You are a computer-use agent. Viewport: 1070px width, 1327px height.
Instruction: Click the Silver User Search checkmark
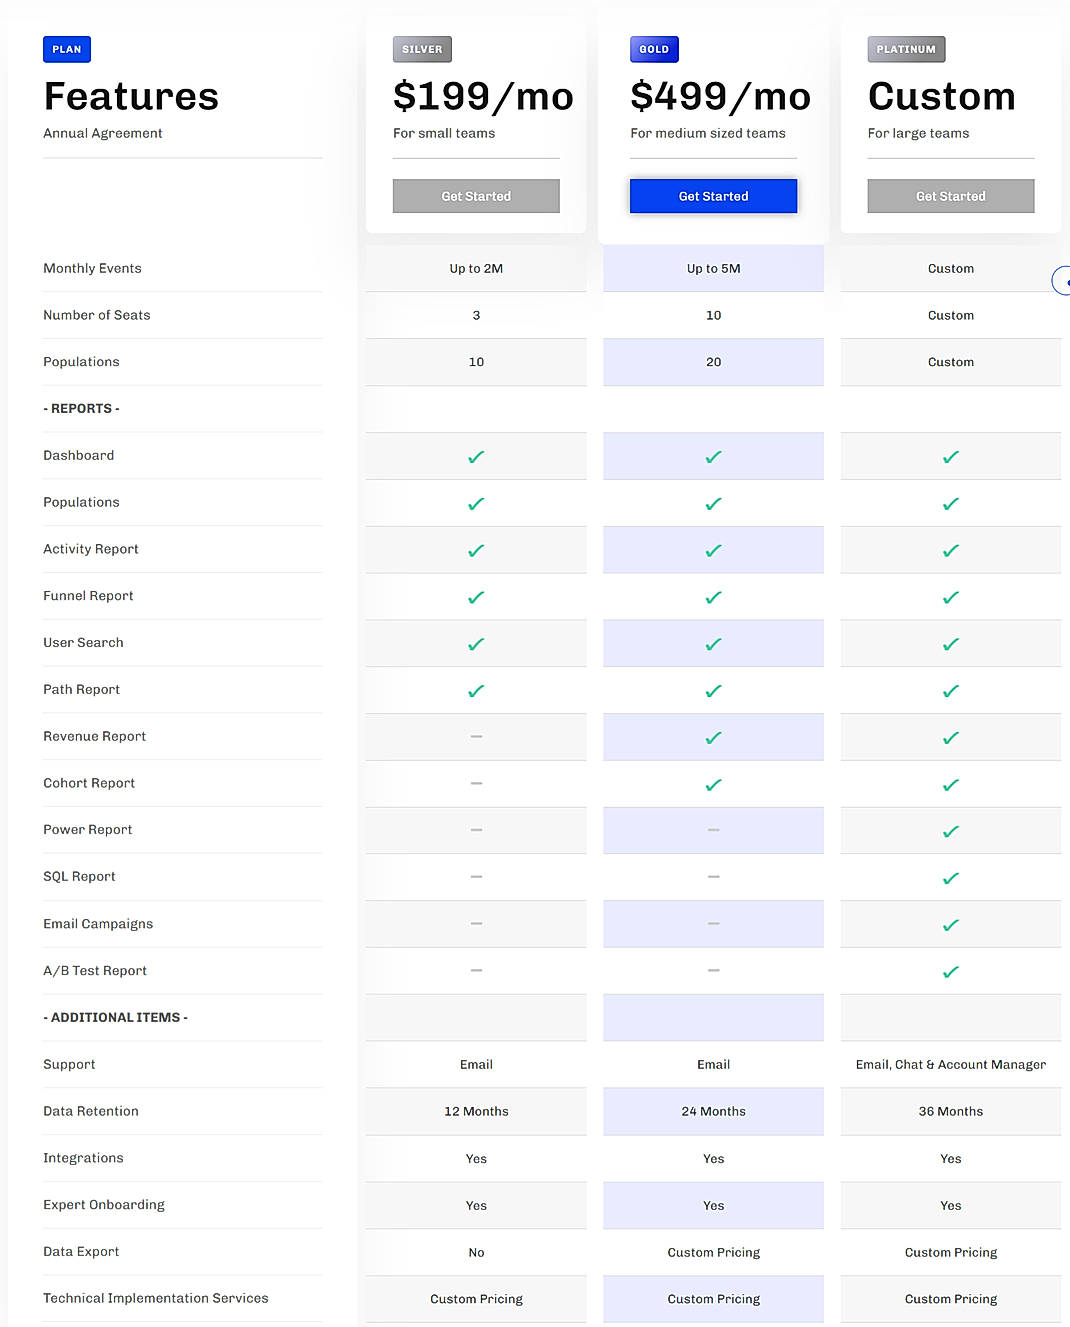click(476, 643)
